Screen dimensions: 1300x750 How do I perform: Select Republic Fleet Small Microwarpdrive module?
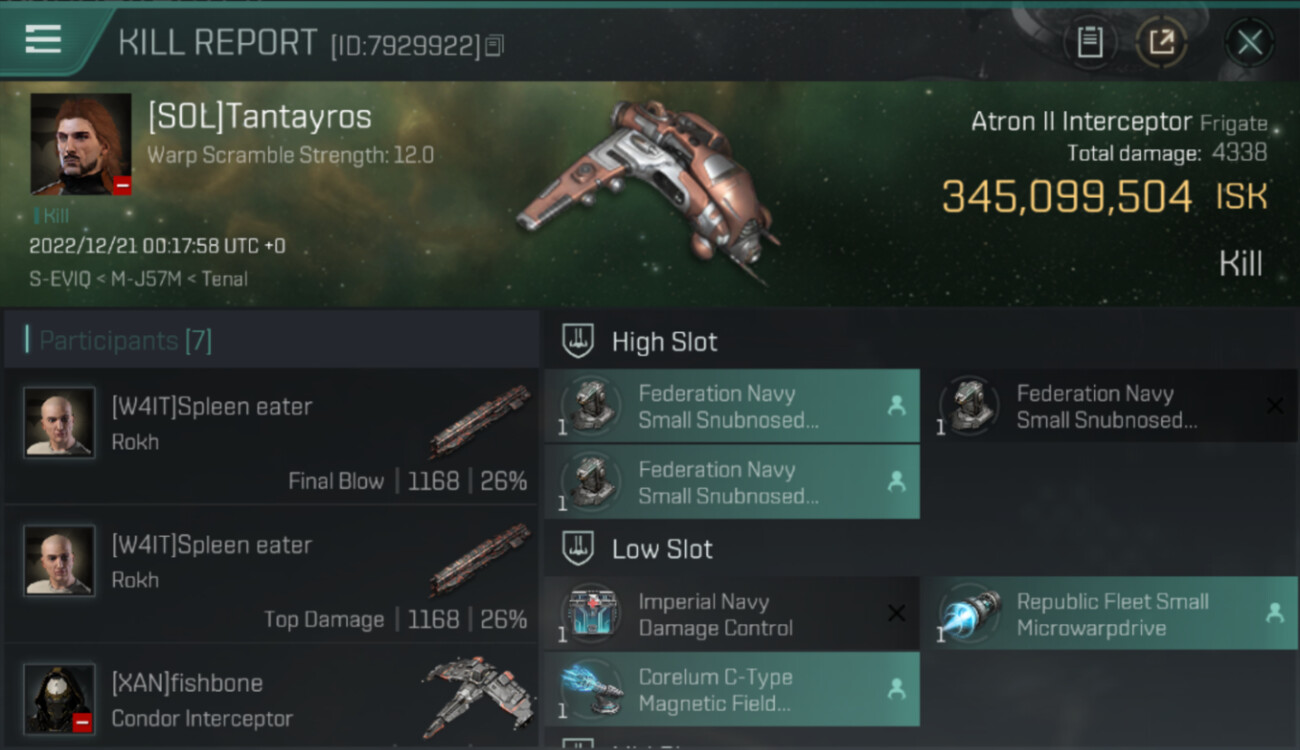tap(1110, 614)
